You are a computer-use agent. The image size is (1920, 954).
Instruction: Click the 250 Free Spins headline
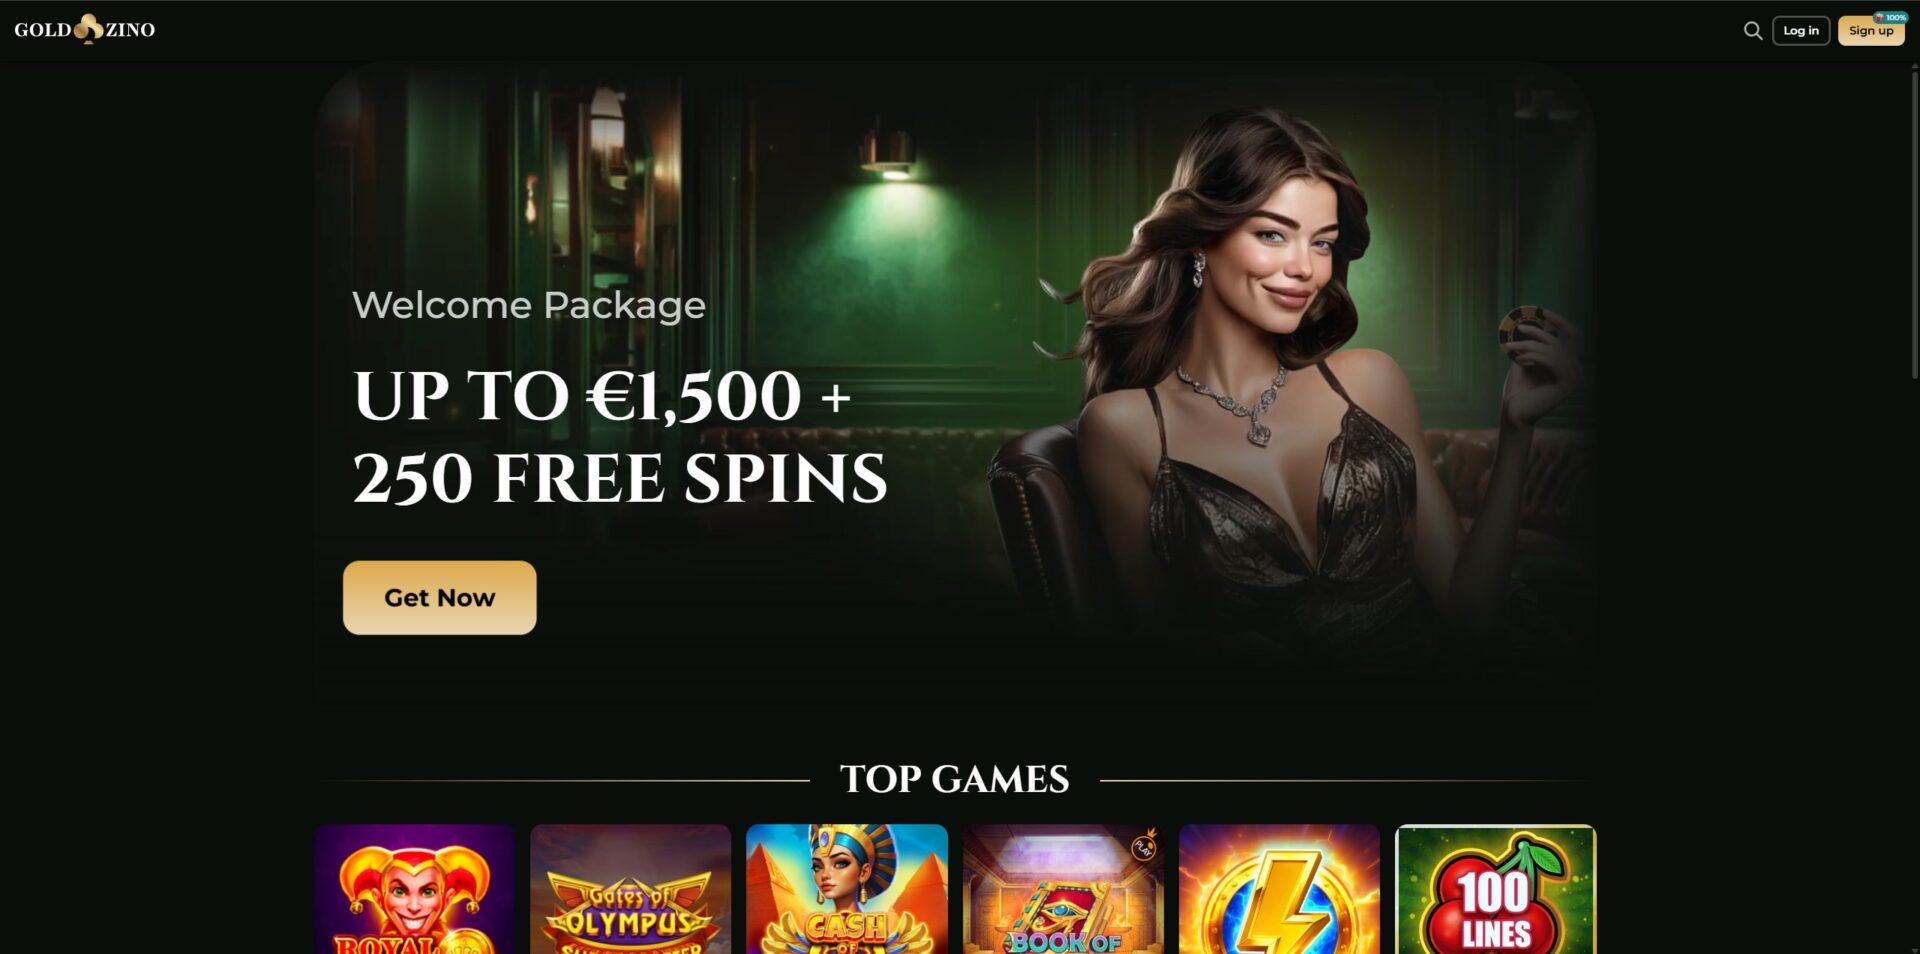[x=620, y=478]
